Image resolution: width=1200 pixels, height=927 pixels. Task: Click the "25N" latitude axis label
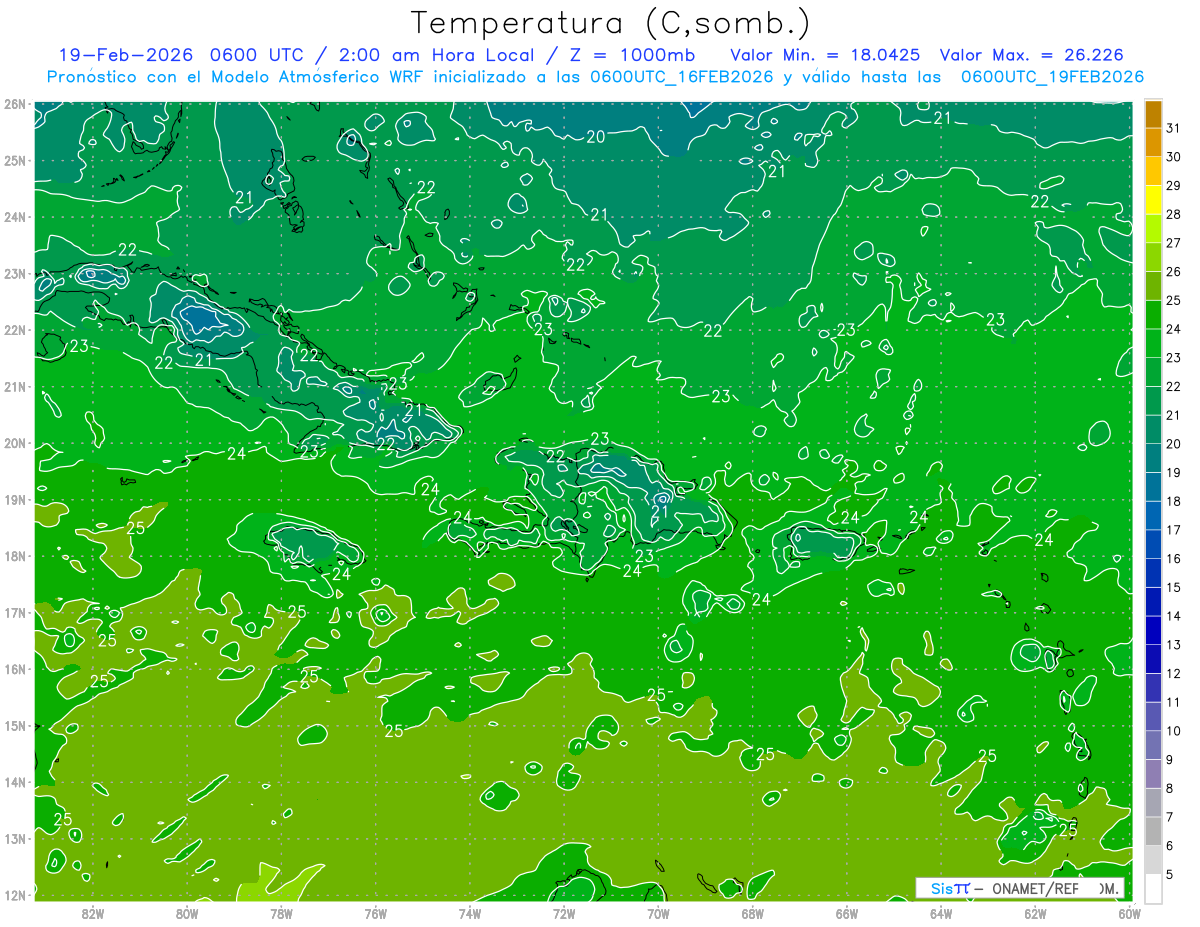[14, 160]
